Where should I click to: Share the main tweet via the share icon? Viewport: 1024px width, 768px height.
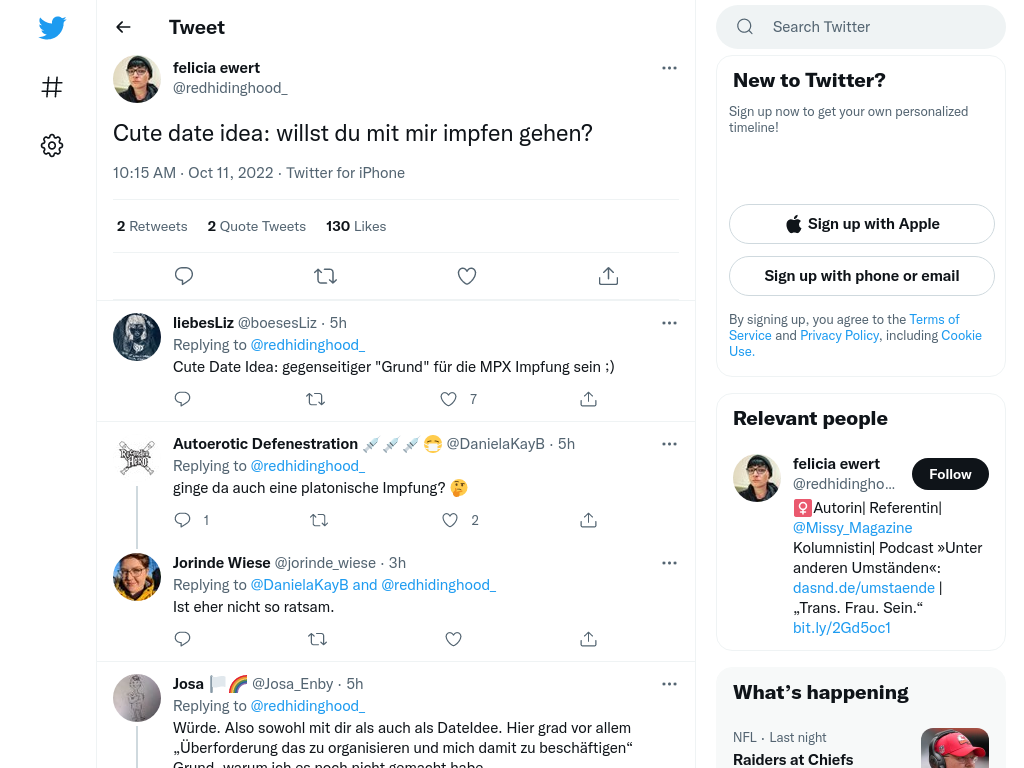click(x=609, y=276)
